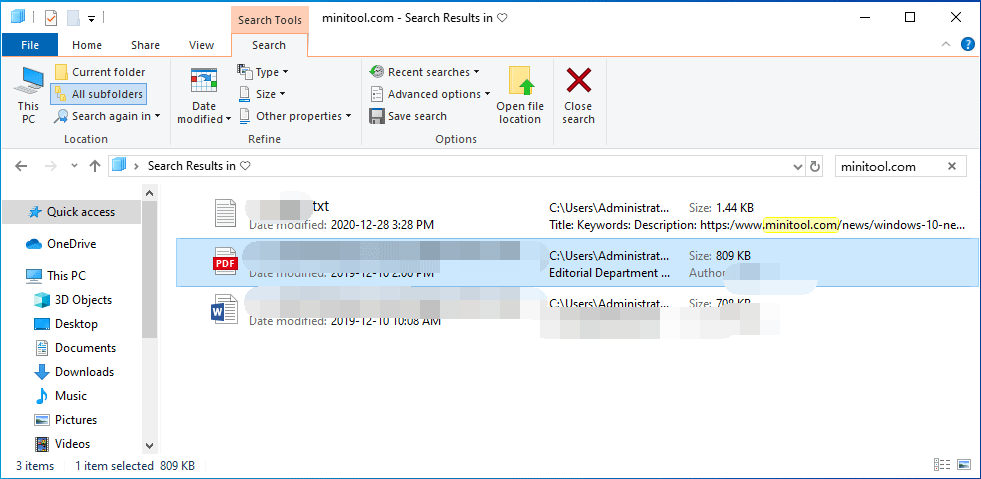Open Documents folder in sidebar
981x479 pixels.
click(75, 348)
